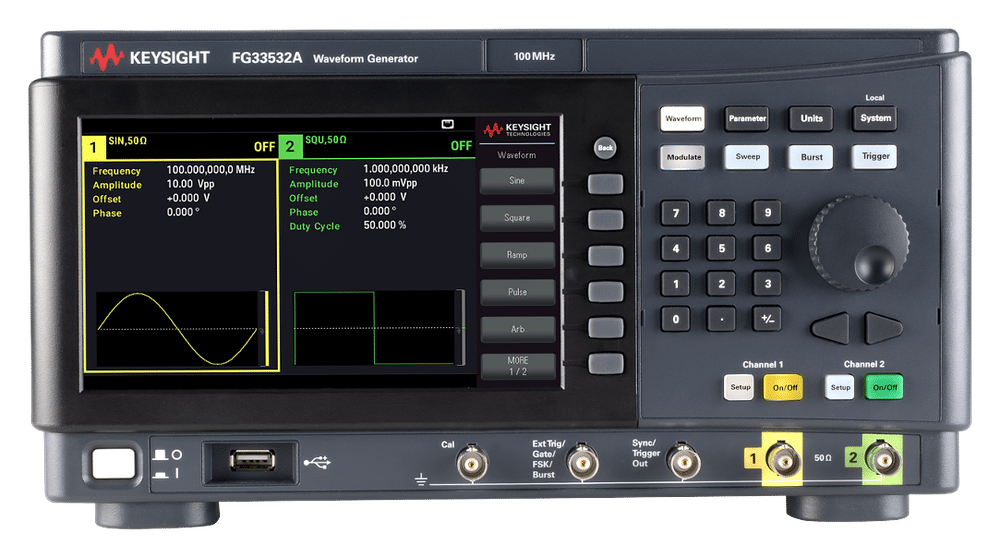Tap numeric key 3
1000x558 pixels.
[x=767, y=284]
